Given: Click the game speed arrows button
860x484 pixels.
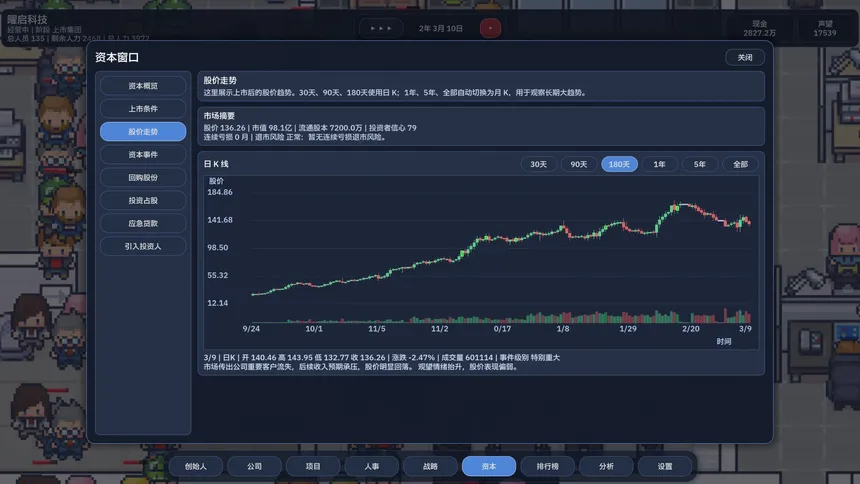Looking at the screenshot, I should (x=381, y=28).
